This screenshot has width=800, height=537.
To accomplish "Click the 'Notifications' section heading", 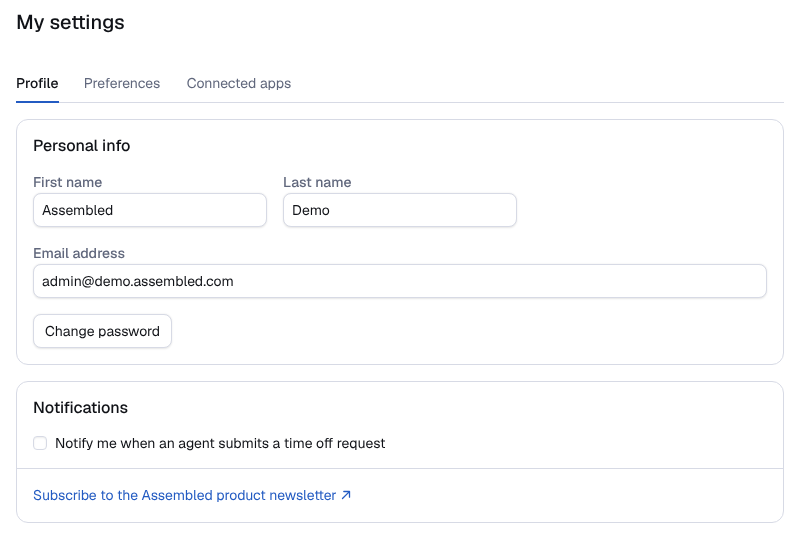I will tap(81, 407).
